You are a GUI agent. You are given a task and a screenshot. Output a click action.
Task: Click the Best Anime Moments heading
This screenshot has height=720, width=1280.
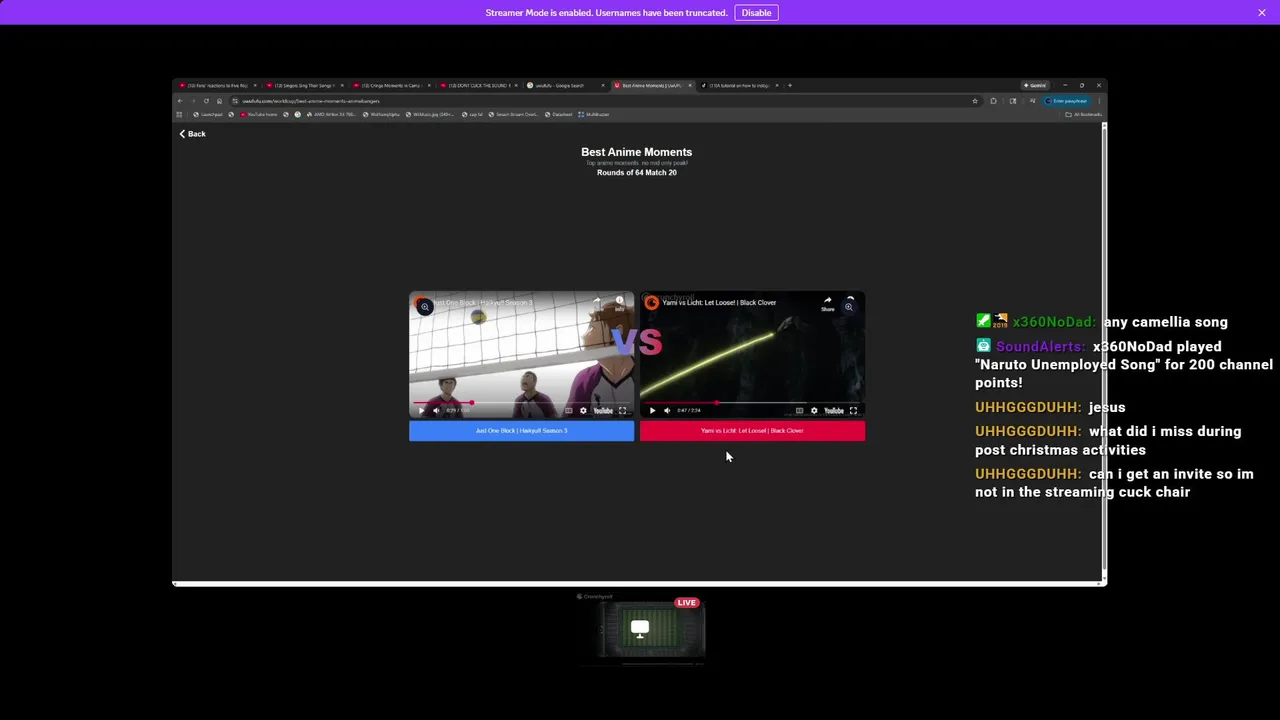(x=637, y=152)
